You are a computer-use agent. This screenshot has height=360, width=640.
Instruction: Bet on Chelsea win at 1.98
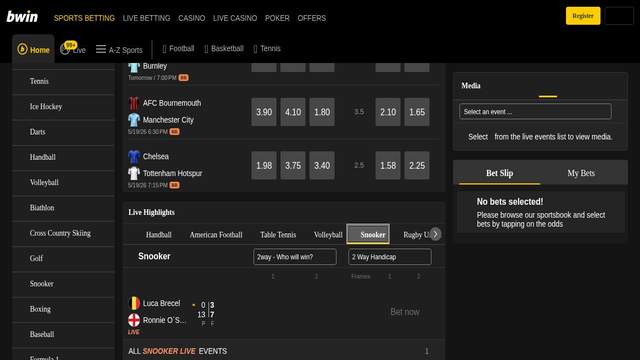(264, 165)
